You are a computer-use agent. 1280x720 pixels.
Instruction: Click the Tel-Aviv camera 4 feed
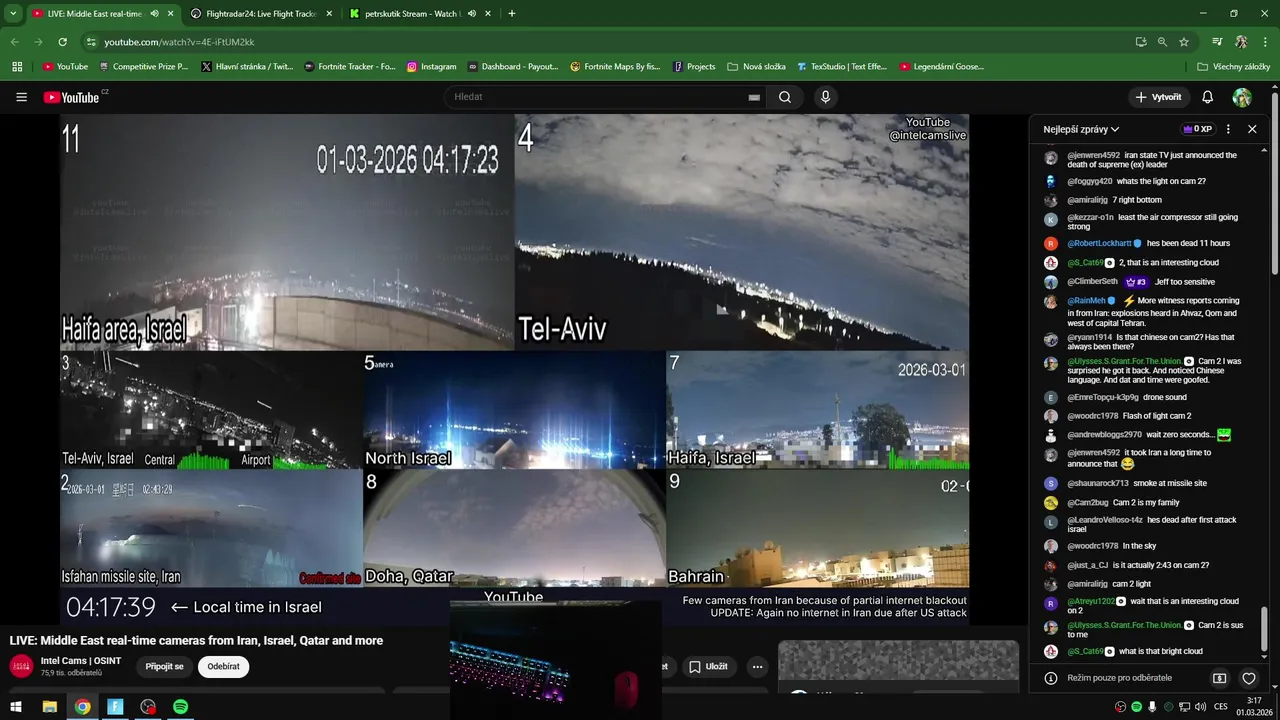point(742,232)
